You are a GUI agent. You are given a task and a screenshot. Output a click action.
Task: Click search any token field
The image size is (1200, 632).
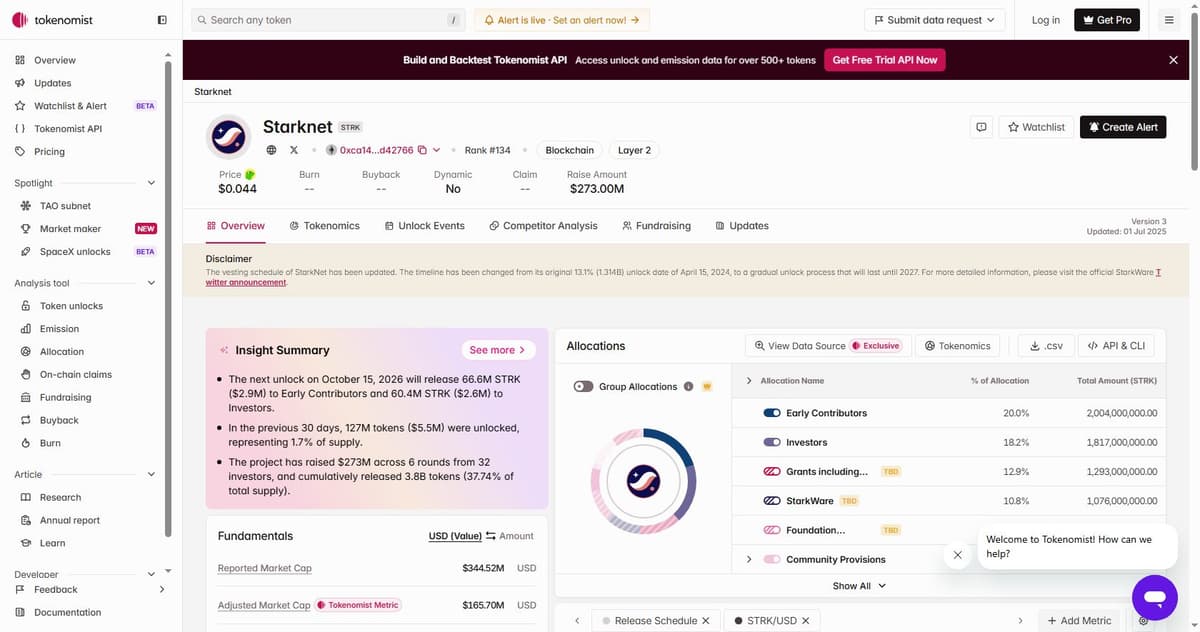coord(328,20)
